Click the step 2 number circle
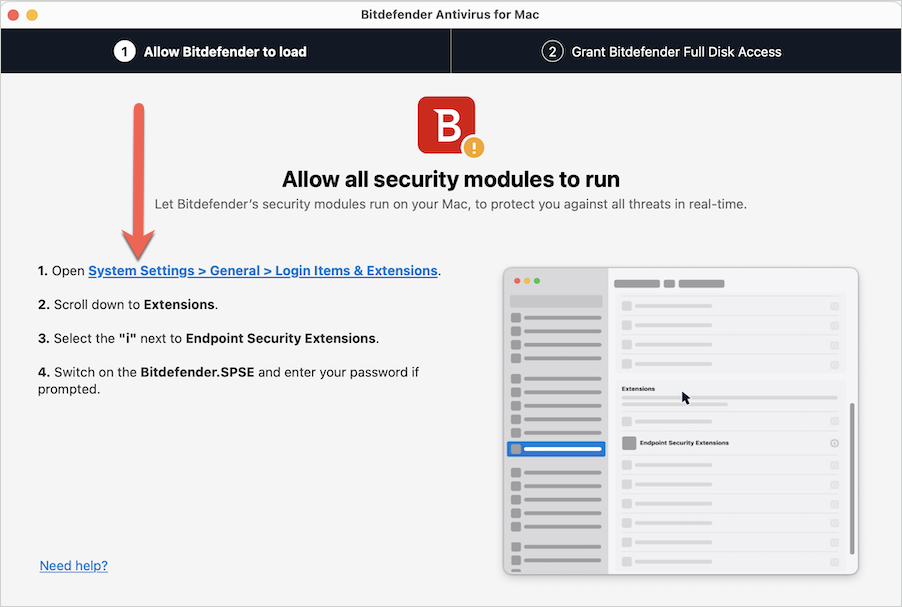The width and height of the screenshot is (902, 607). click(x=552, y=51)
